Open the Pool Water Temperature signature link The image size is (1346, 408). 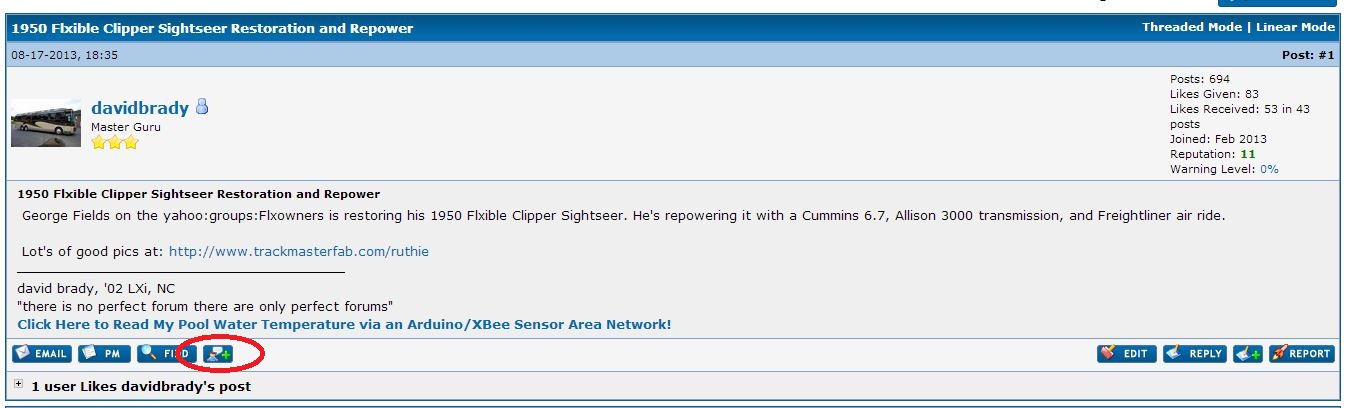344,324
